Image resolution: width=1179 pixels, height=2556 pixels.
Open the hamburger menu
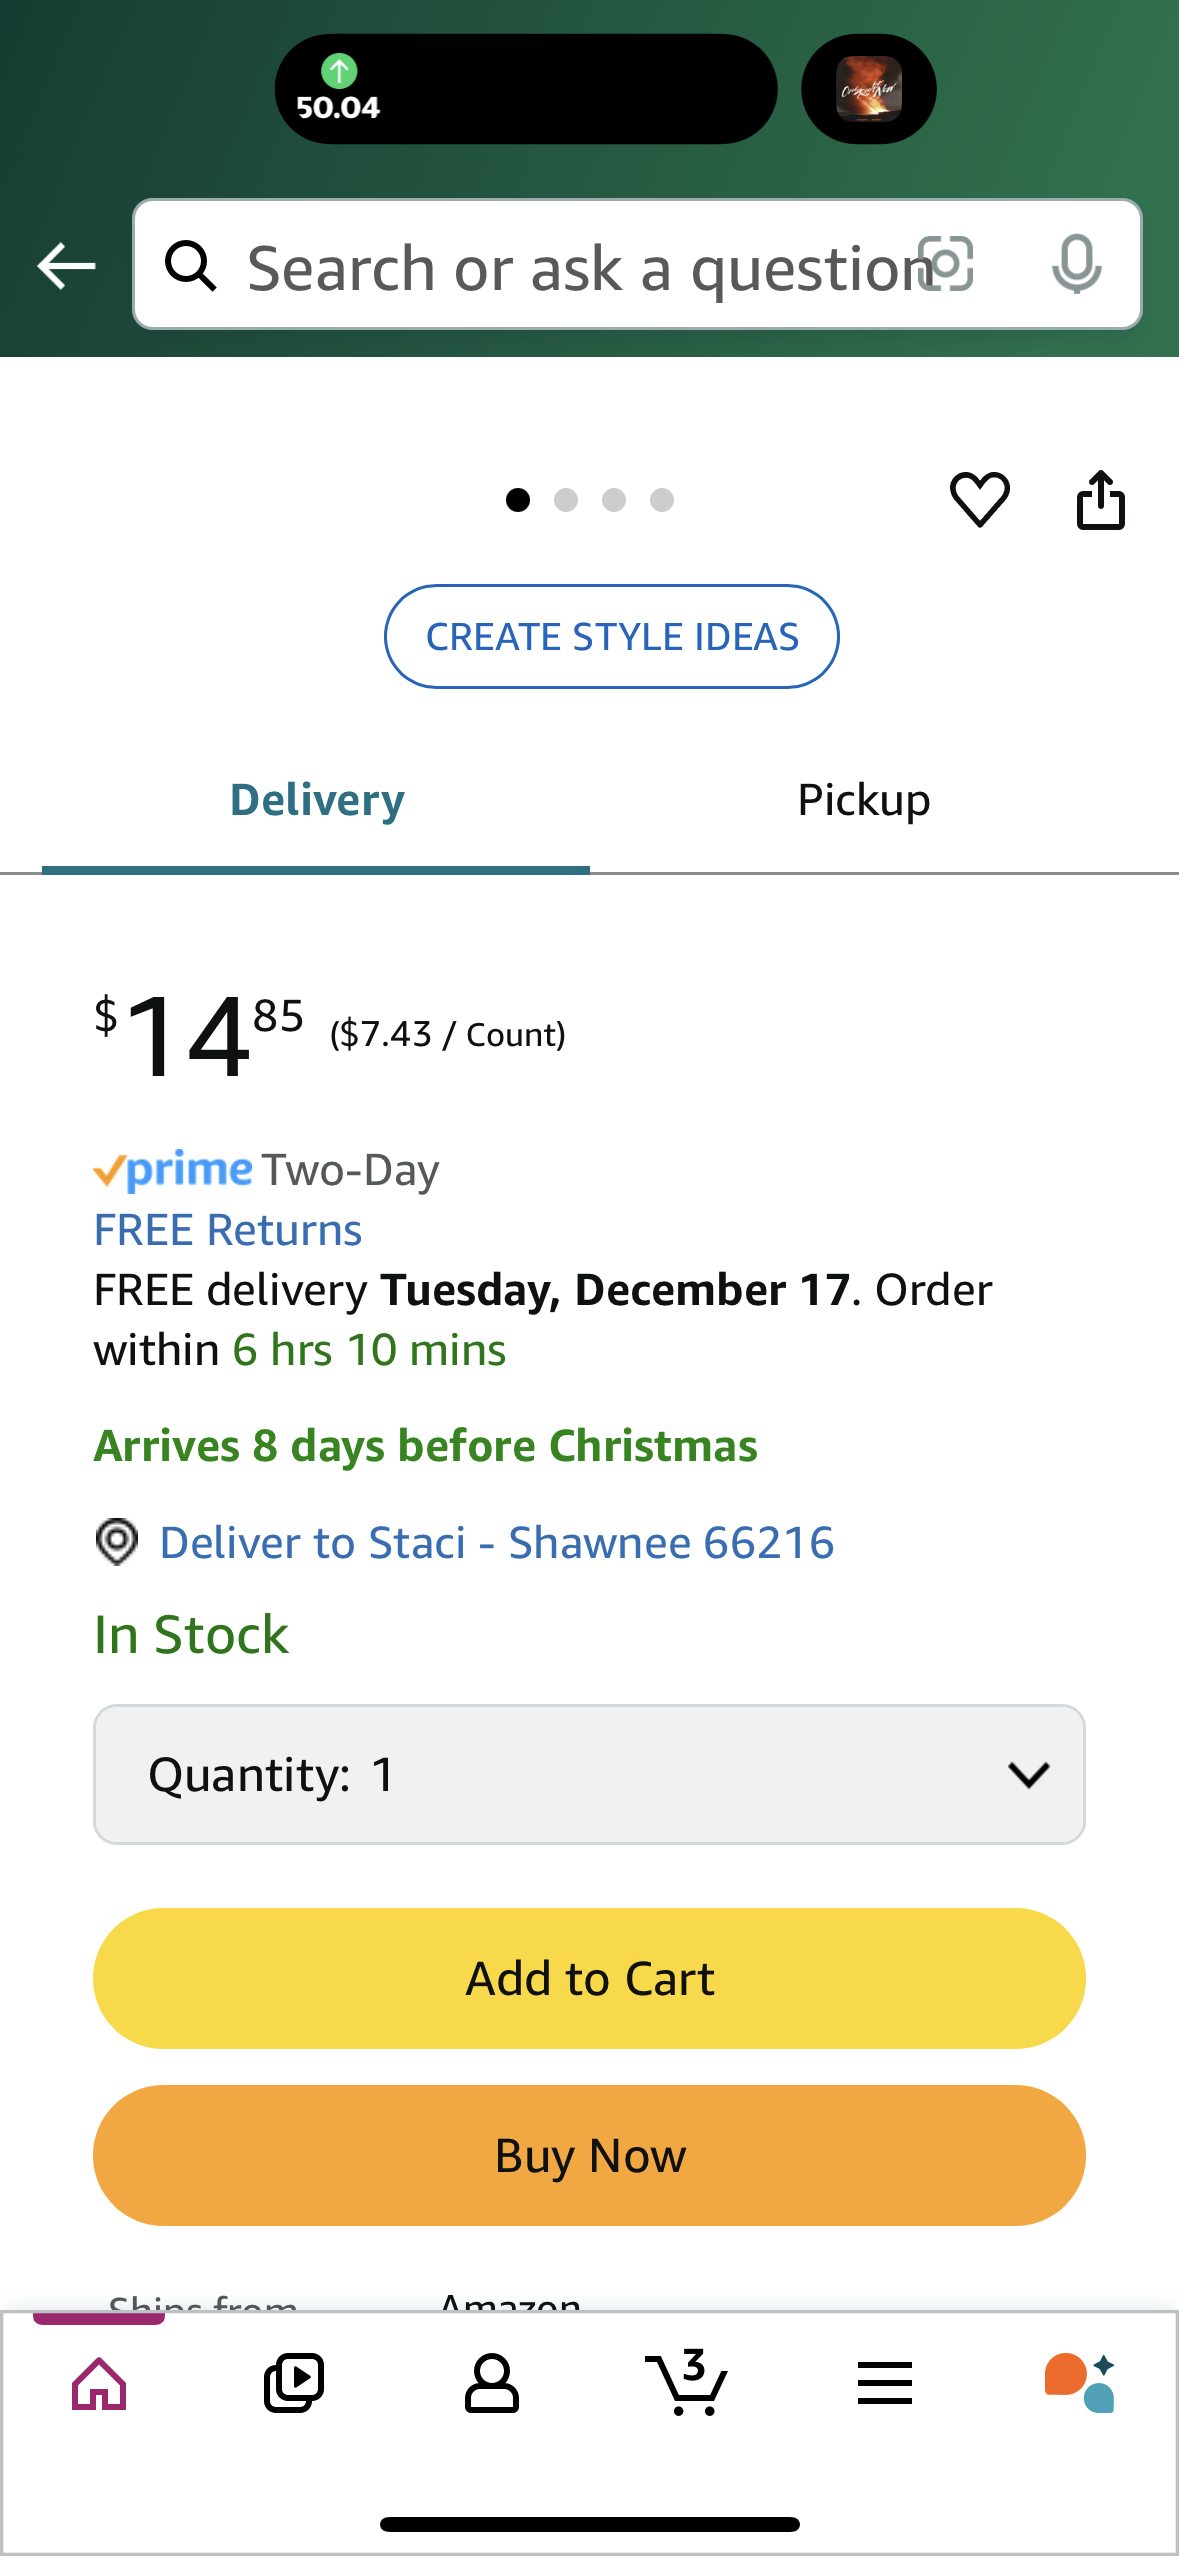coord(884,2384)
